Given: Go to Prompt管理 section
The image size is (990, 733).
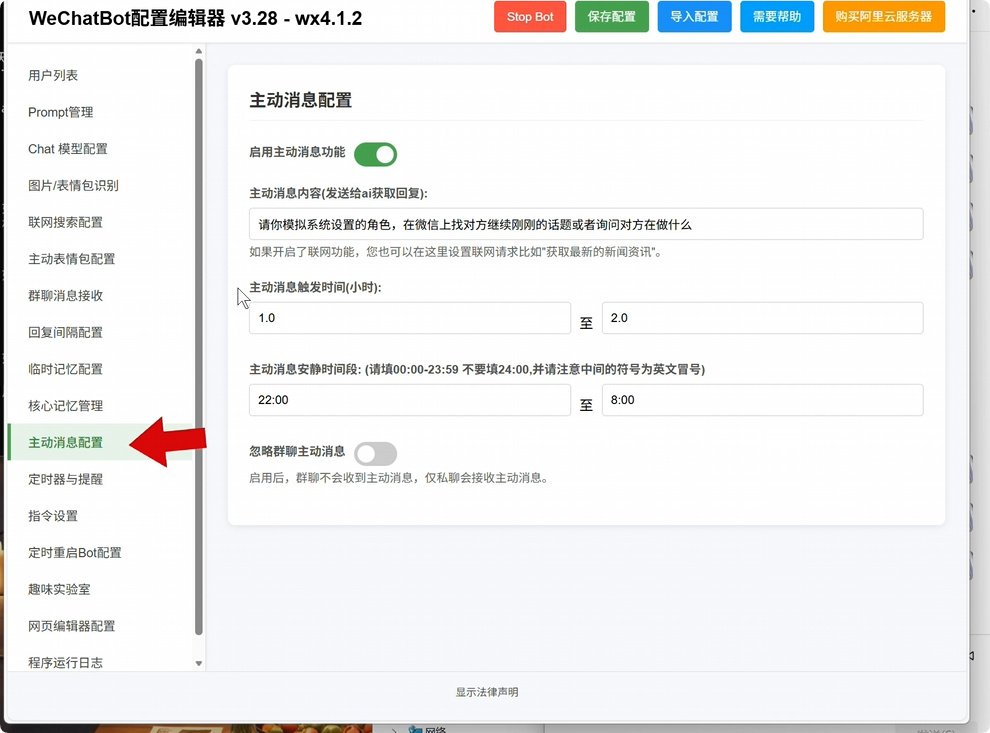Looking at the screenshot, I should (x=101, y=112).
